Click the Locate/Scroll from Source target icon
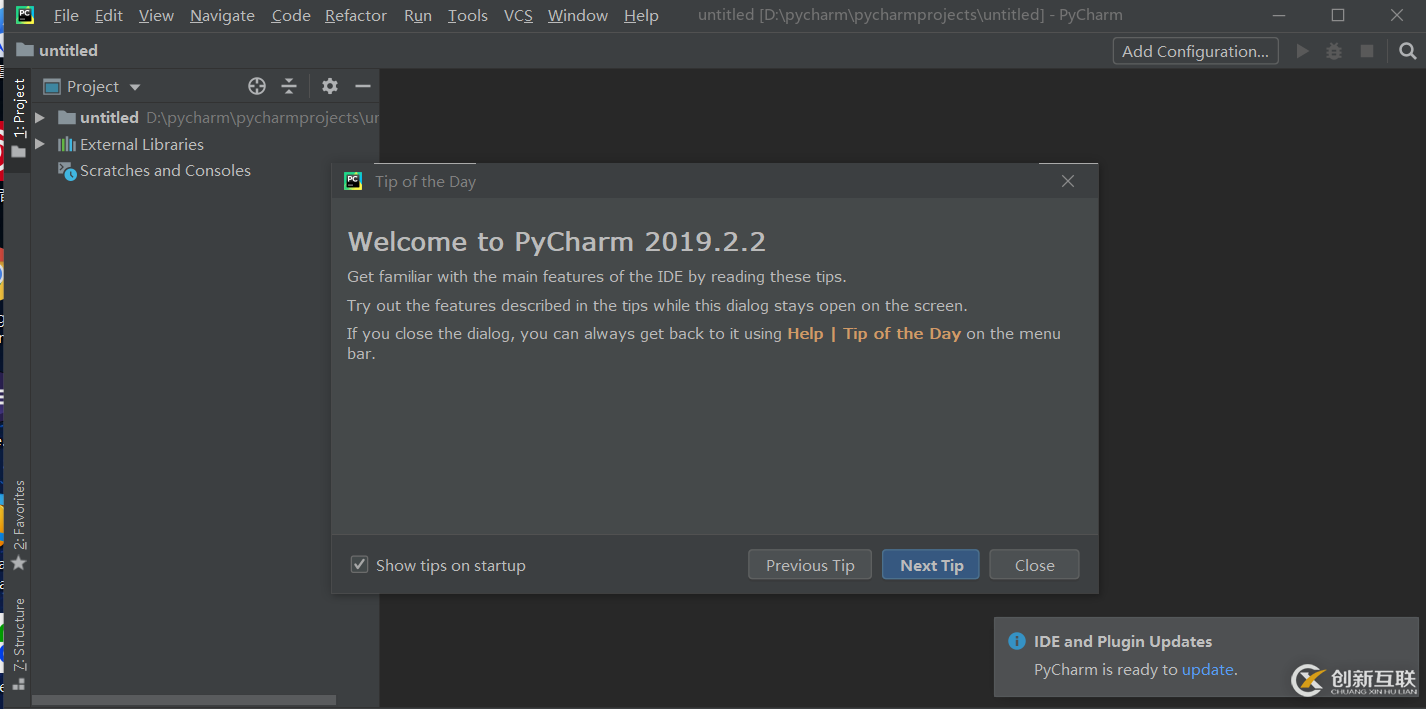 pos(257,86)
